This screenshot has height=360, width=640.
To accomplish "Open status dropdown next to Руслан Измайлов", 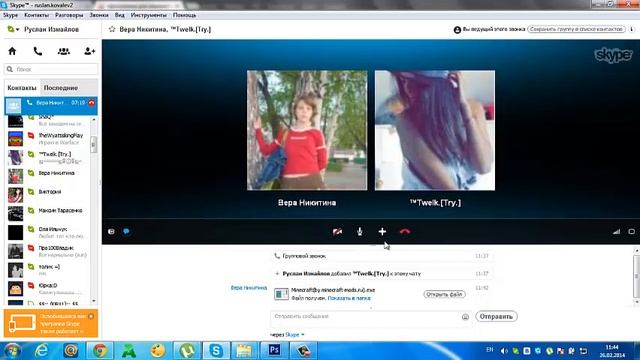I will (13, 29).
